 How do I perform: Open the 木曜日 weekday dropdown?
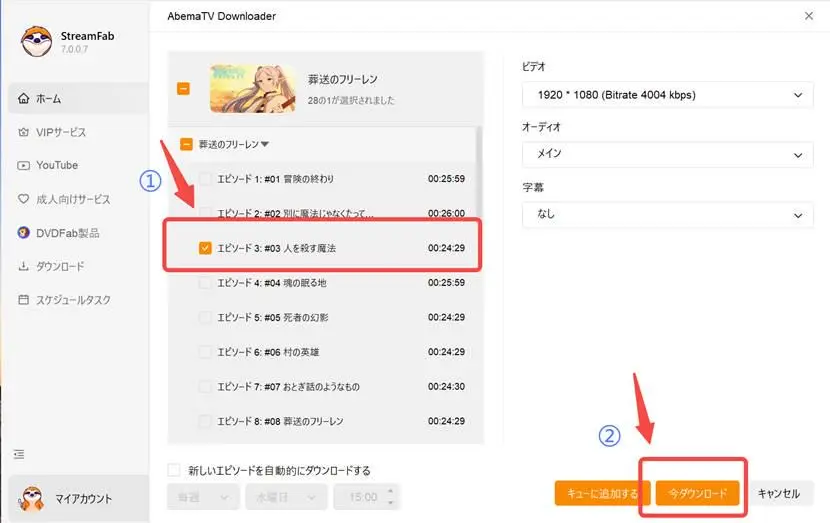(286, 497)
